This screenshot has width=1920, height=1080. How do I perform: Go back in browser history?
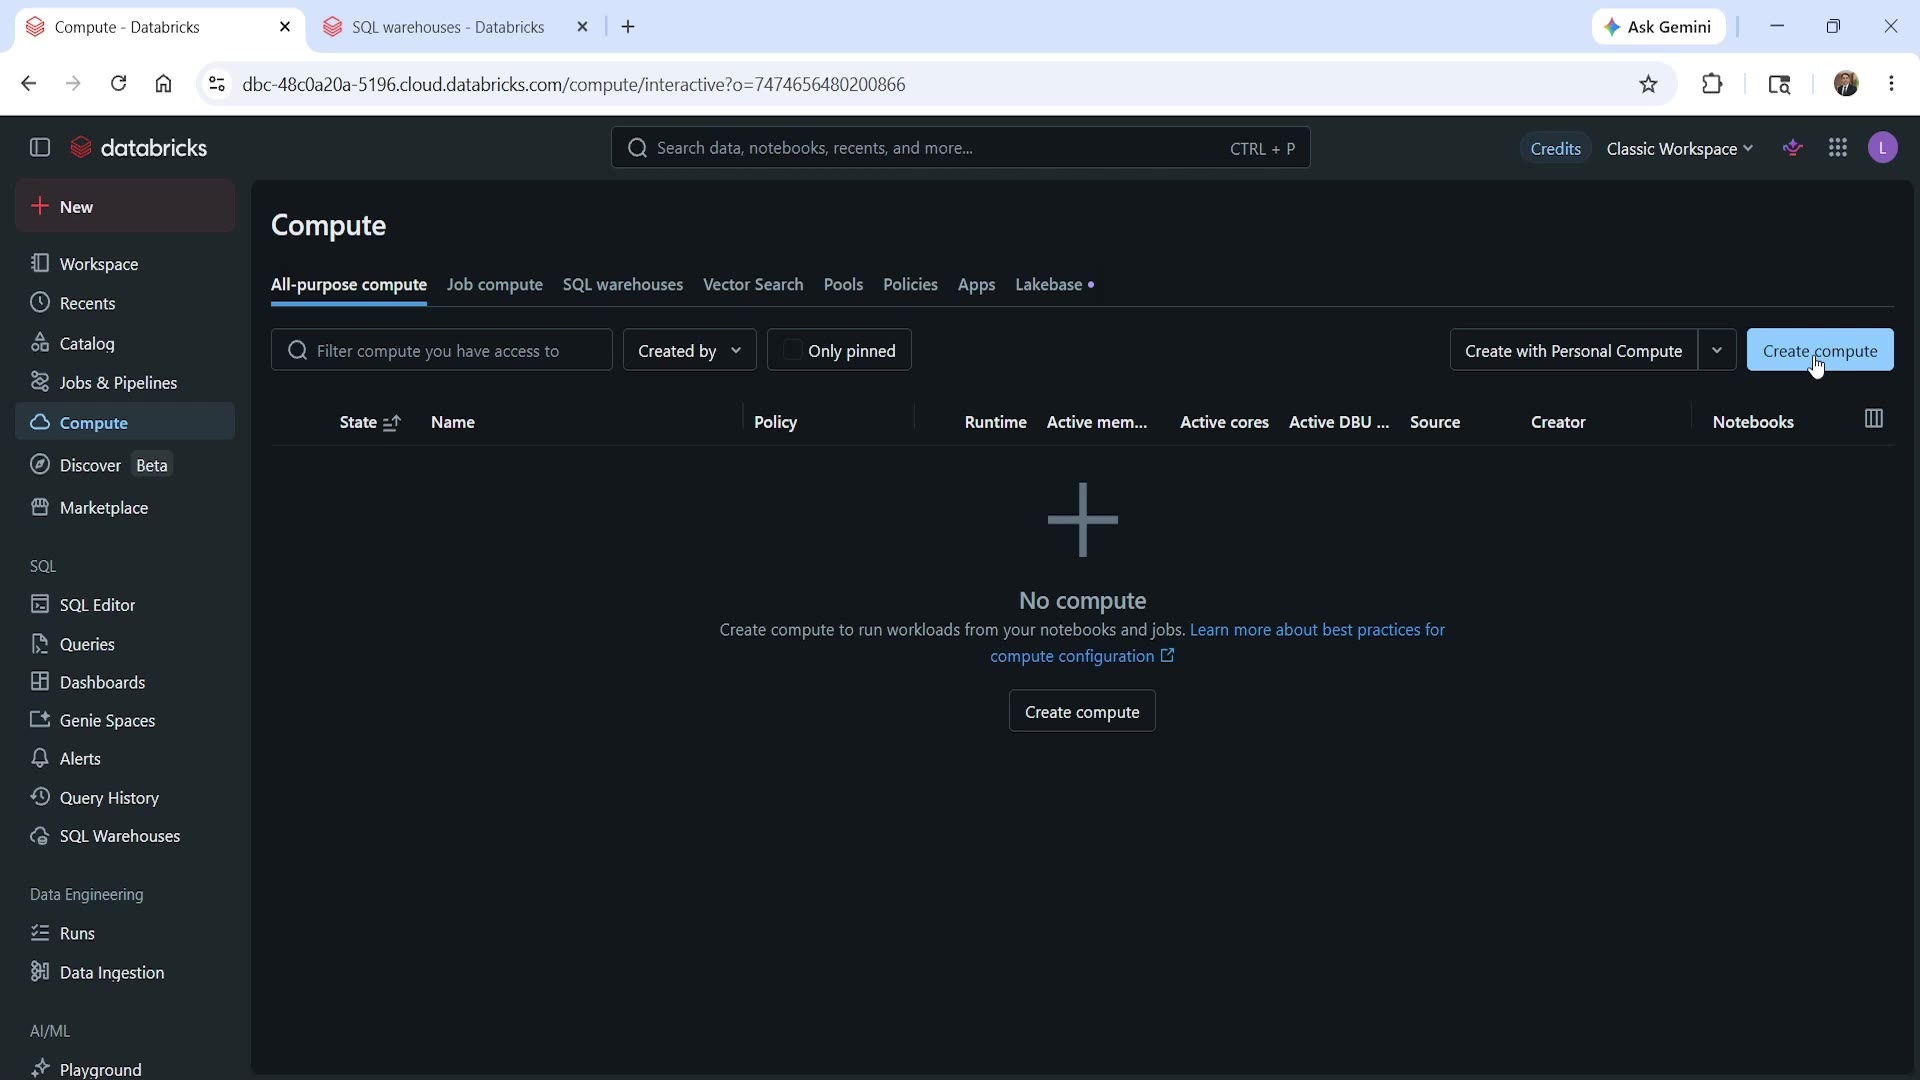28,84
